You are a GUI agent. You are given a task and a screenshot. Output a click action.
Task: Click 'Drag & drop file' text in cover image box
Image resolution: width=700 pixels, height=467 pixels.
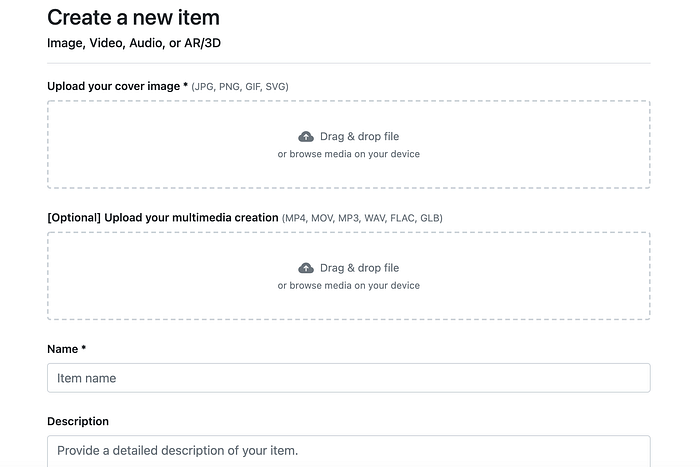click(x=359, y=136)
